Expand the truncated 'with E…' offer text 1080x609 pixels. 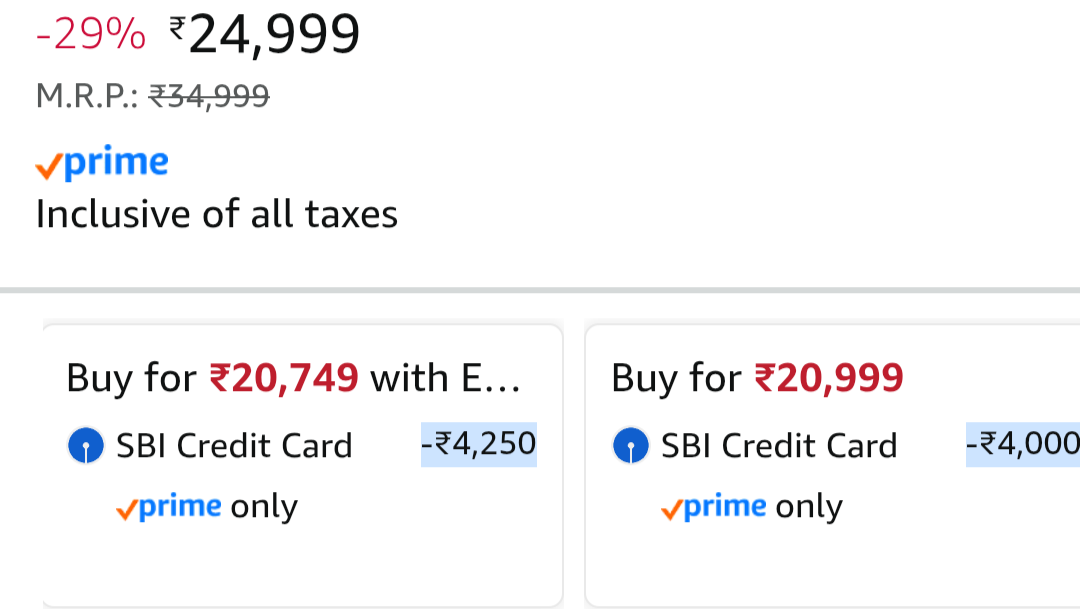click(x=445, y=378)
